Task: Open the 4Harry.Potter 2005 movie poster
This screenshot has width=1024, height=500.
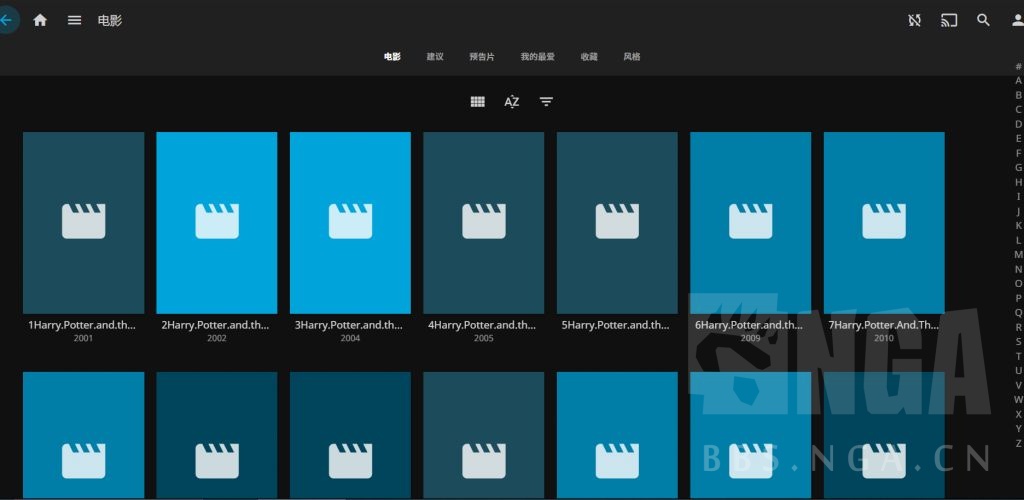Action: pyautogui.click(x=484, y=223)
